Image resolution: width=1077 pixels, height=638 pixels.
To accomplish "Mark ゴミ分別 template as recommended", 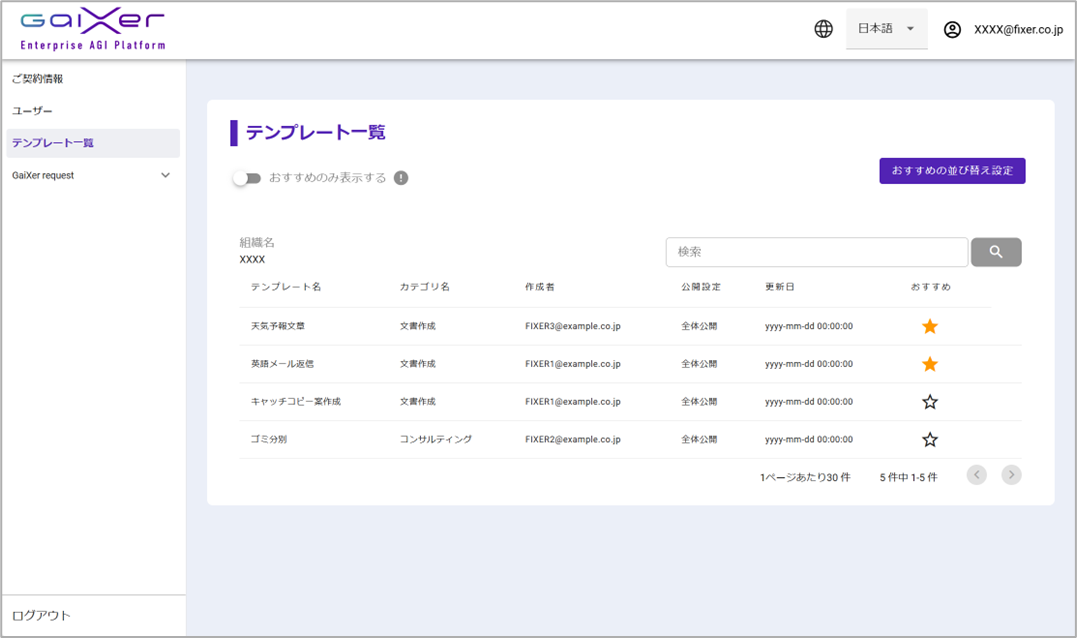I will click(x=930, y=440).
